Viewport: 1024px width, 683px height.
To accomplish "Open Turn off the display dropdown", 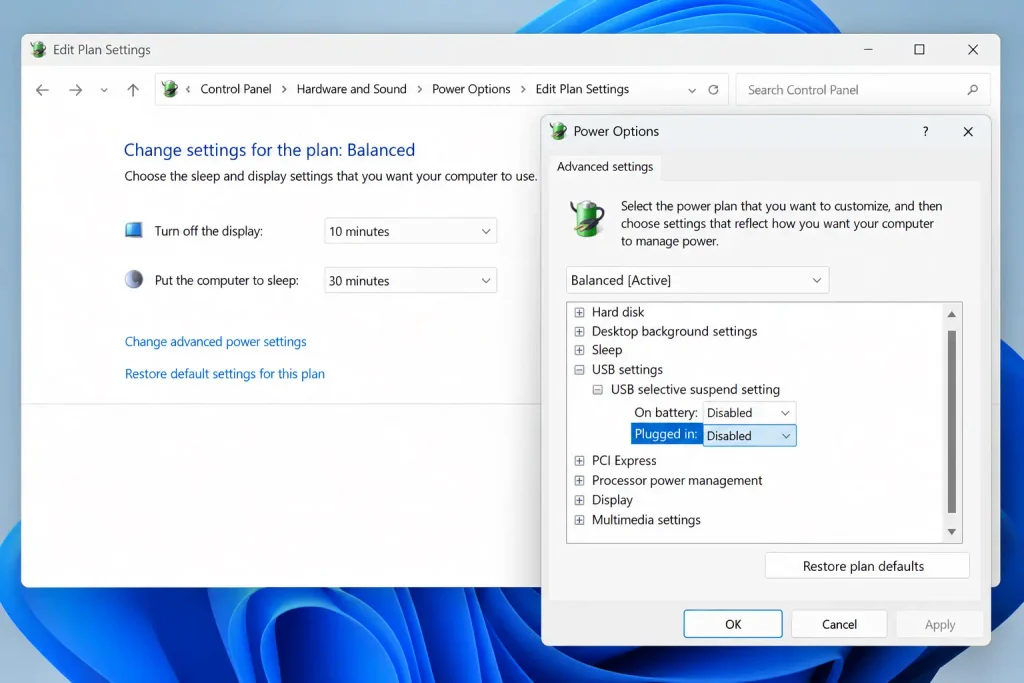I will click(x=410, y=231).
